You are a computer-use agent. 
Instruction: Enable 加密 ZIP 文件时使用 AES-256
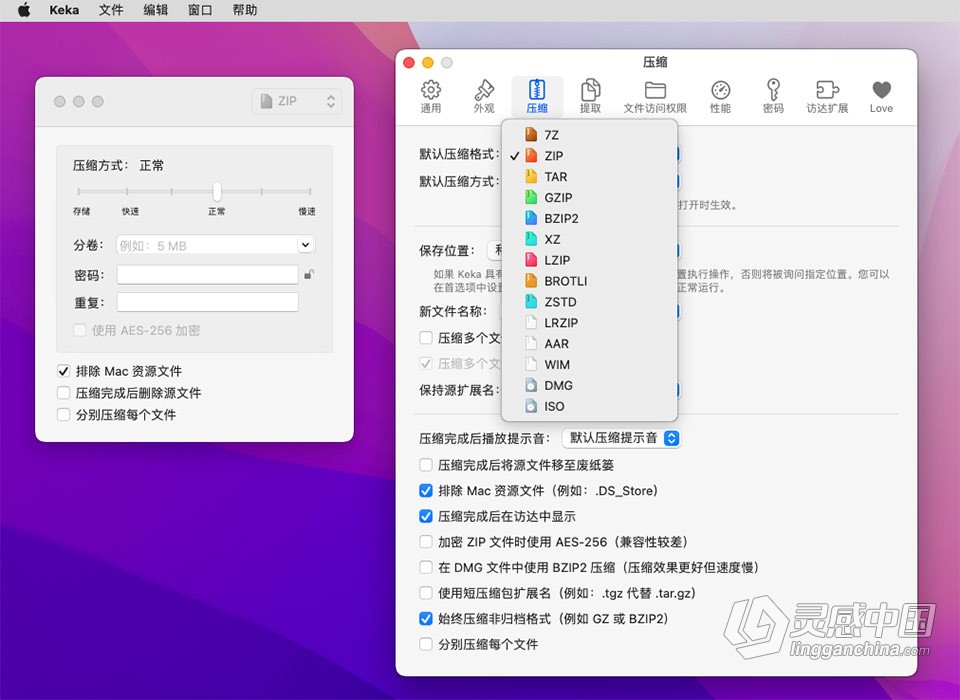click(x=426, y=541)
